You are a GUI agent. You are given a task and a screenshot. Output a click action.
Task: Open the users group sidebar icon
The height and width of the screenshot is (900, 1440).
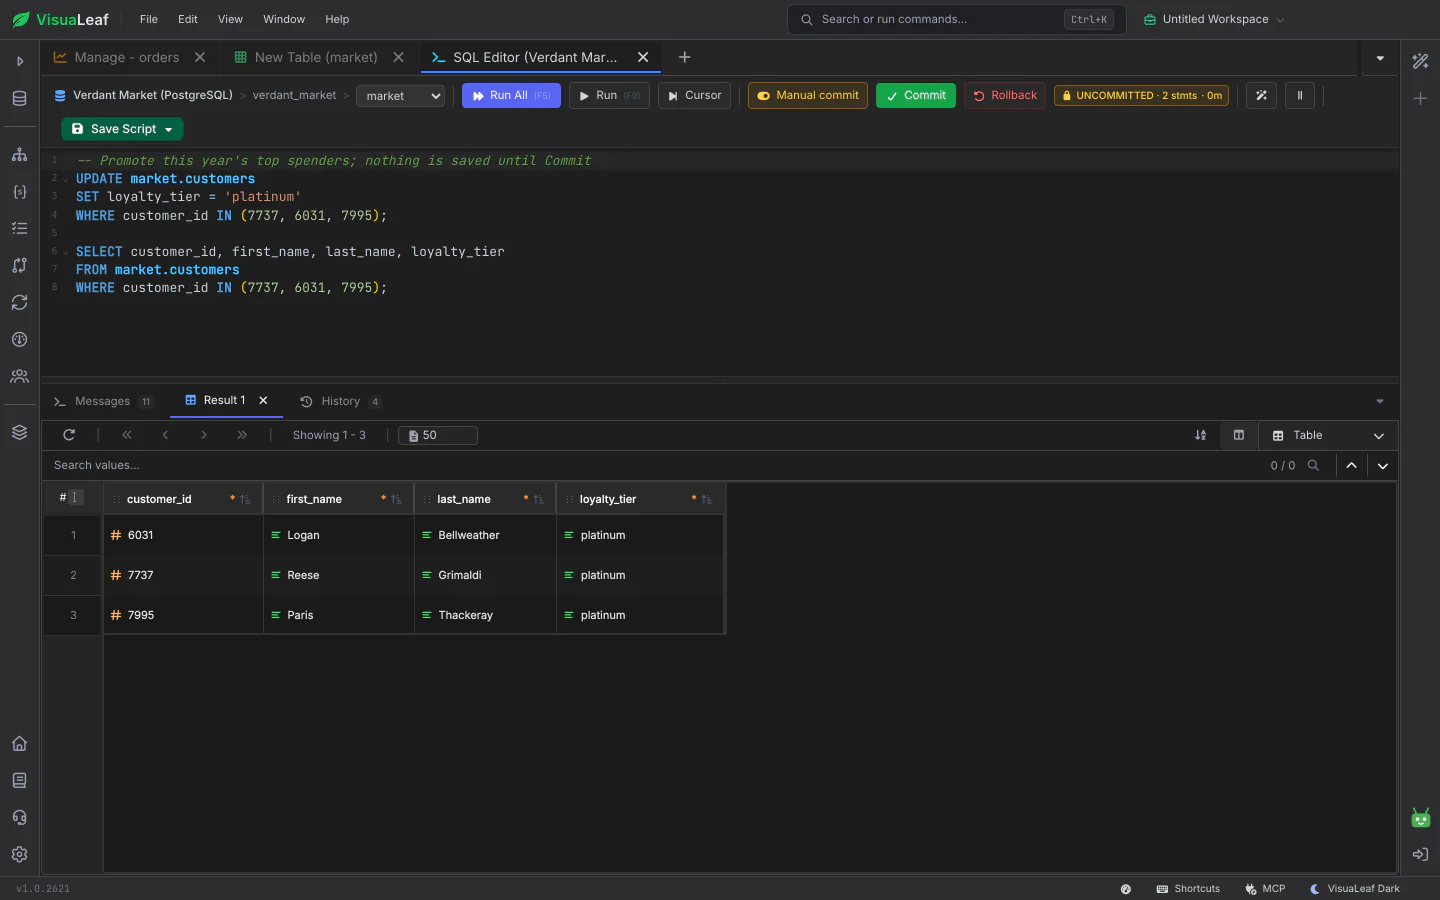coord(19,376)
